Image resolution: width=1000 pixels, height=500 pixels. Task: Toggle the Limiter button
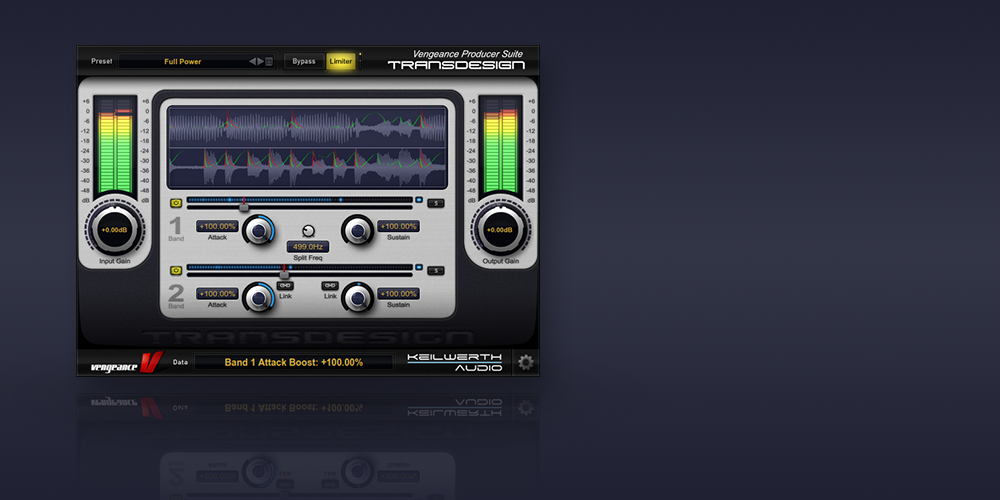tap(341, 61)
